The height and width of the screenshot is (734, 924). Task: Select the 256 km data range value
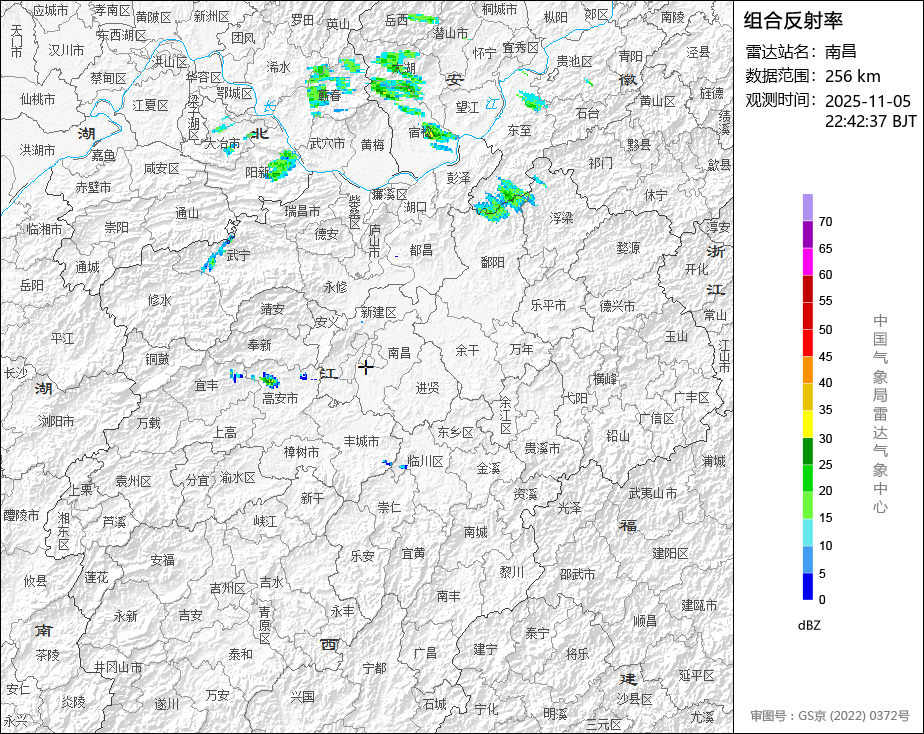pos(852,77)
